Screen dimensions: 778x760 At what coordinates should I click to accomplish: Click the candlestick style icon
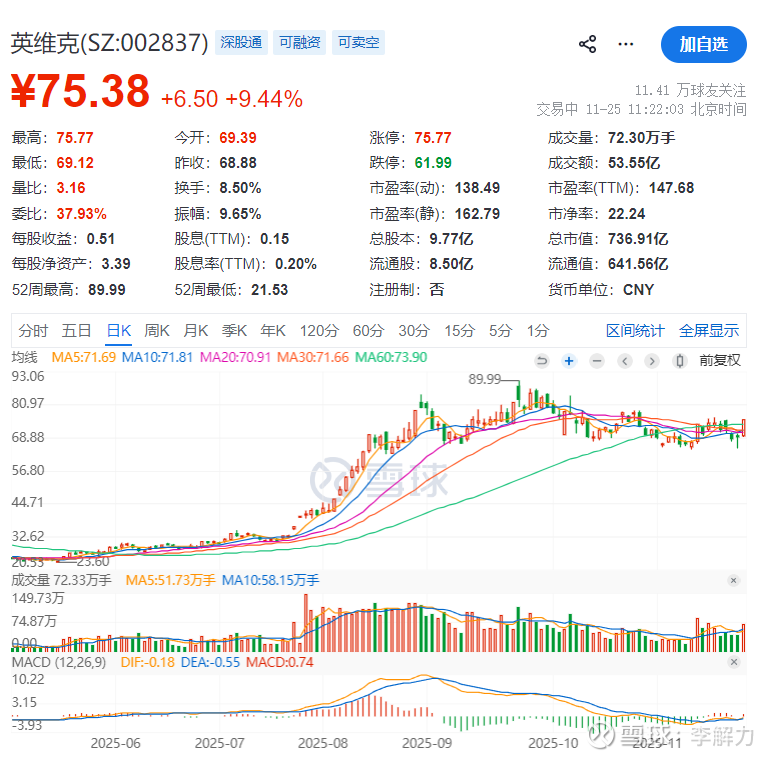(x=680, y=361)
